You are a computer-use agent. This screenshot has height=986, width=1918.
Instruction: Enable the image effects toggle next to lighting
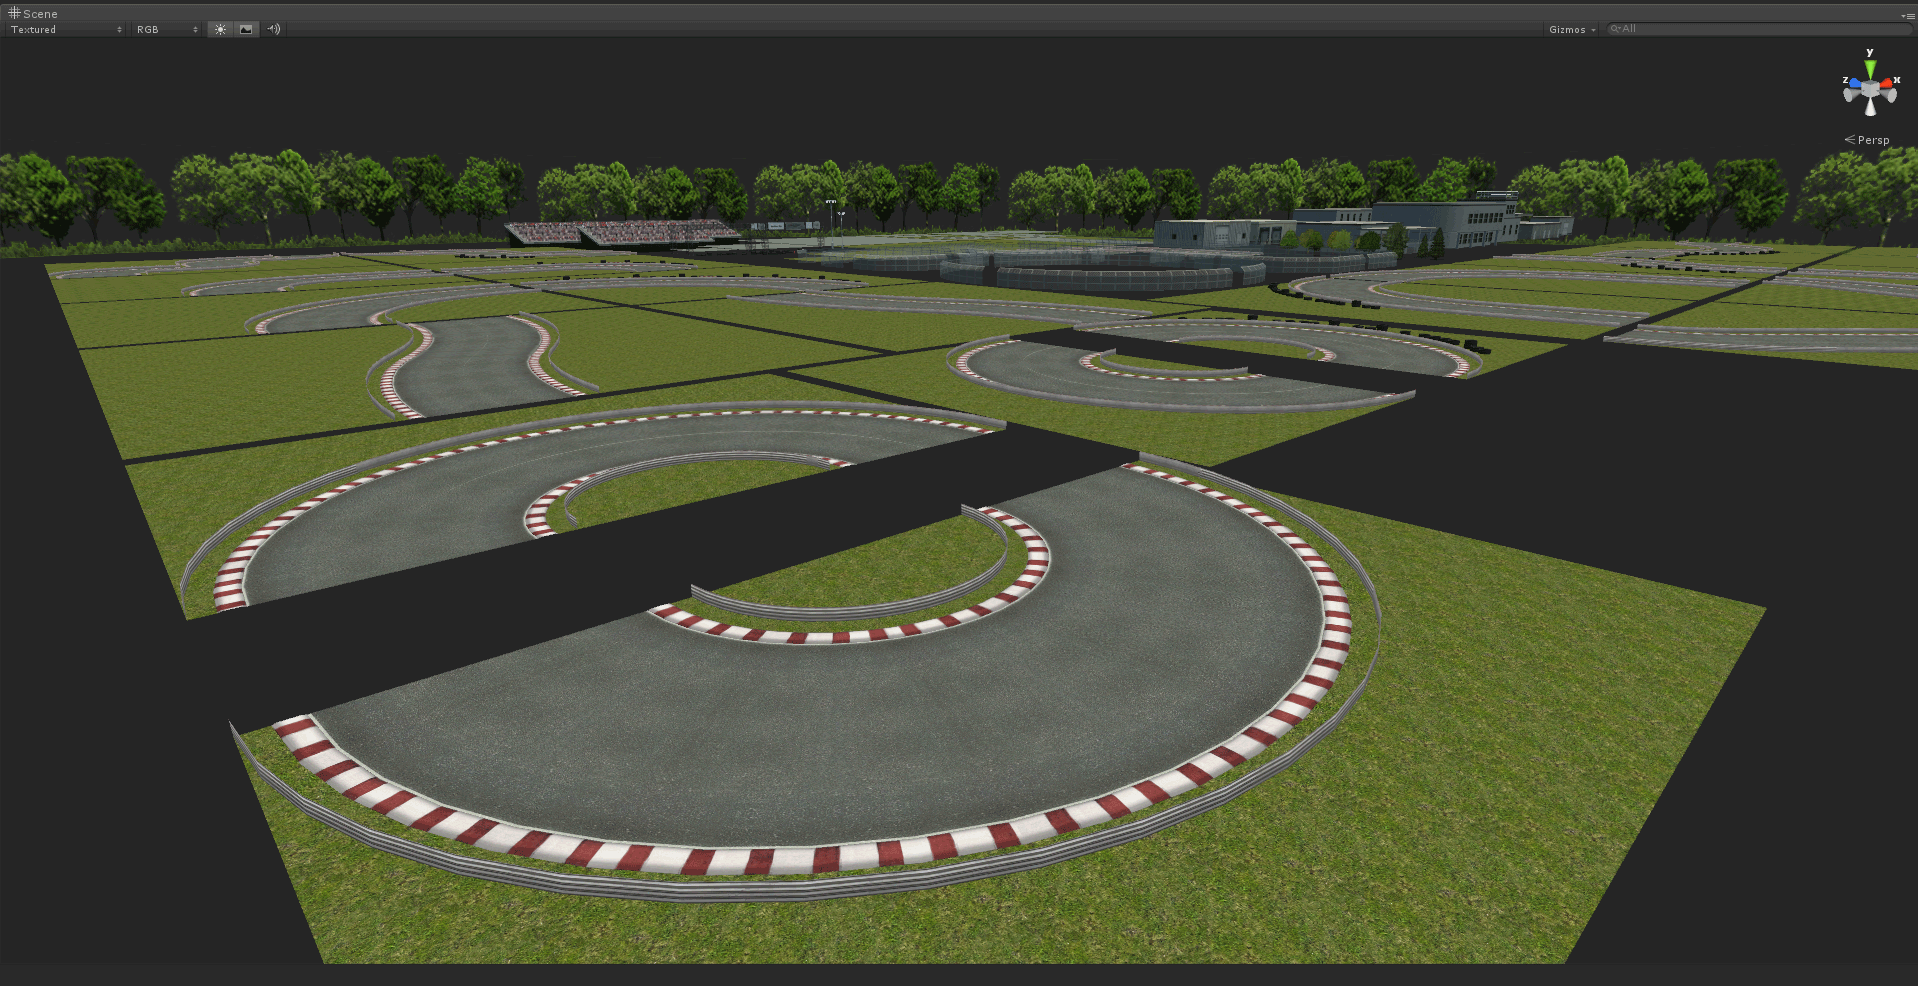[x=245, y=29]
